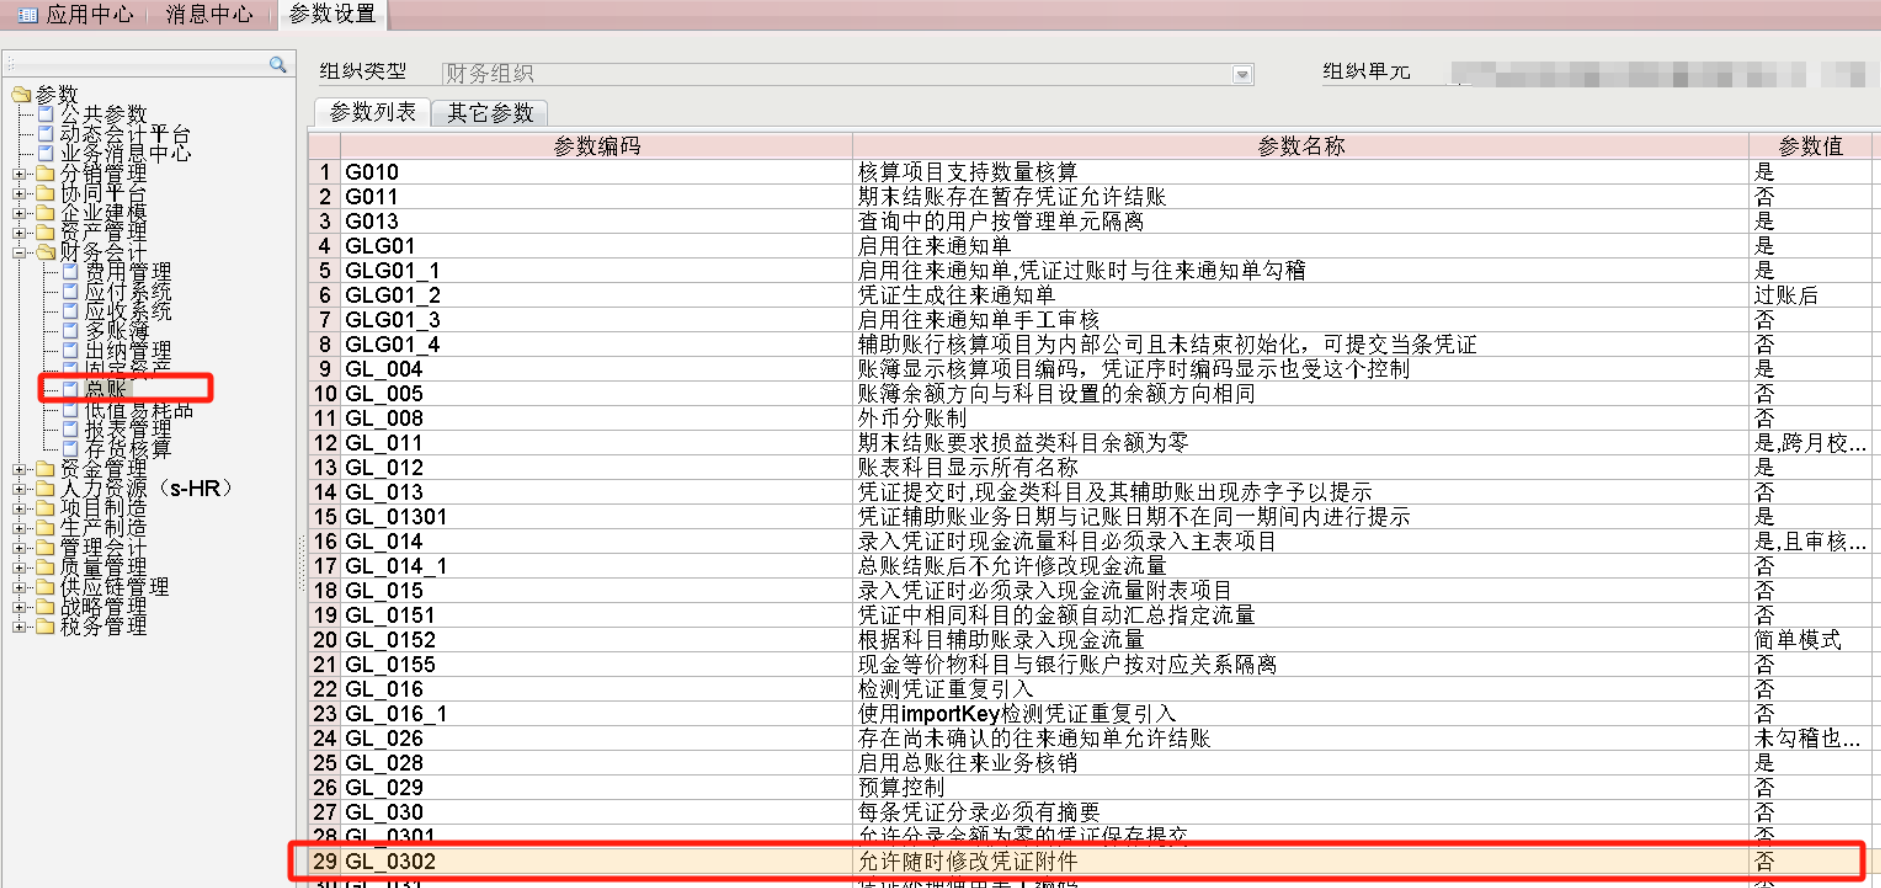Select 总账 in the parameter tree
The image size is (1881, 888).
click(x=106, y=389)
